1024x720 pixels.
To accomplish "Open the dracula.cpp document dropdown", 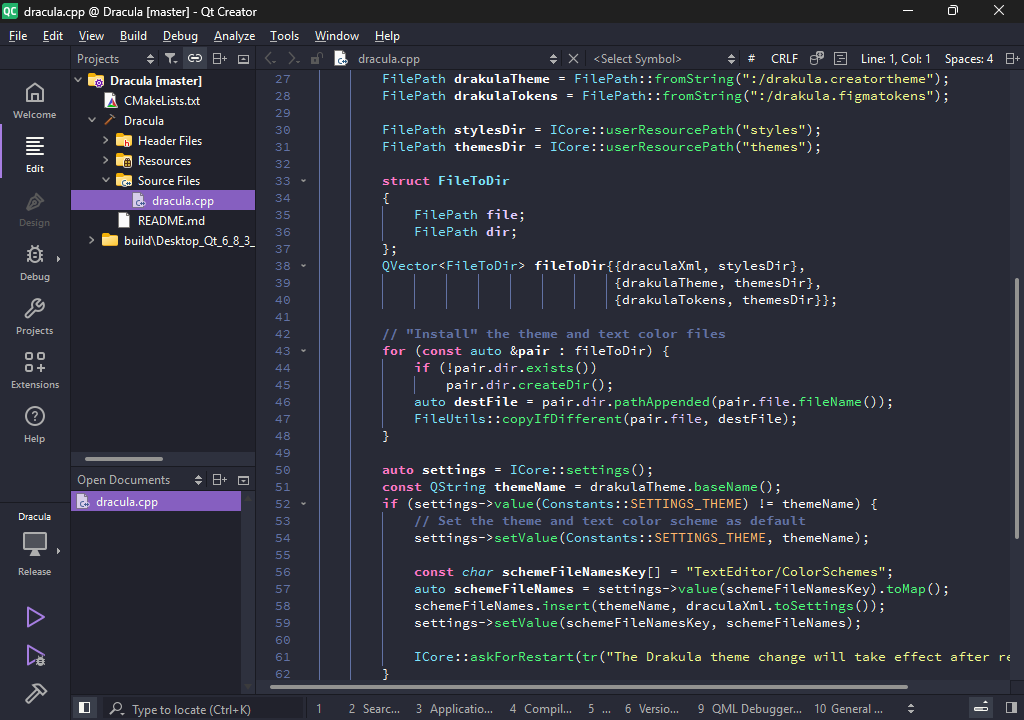I will pos(457,59).
